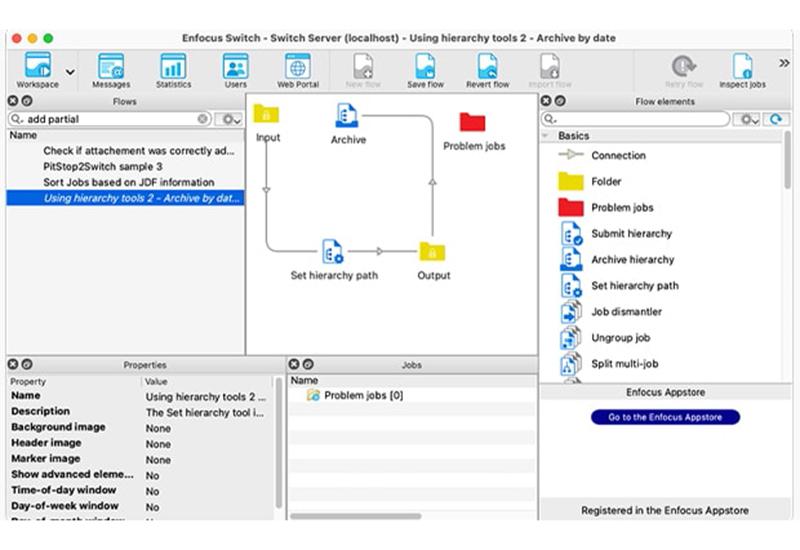Select Sort Jobs based on JDF information
800x550 pixels.
coord(128,182)
